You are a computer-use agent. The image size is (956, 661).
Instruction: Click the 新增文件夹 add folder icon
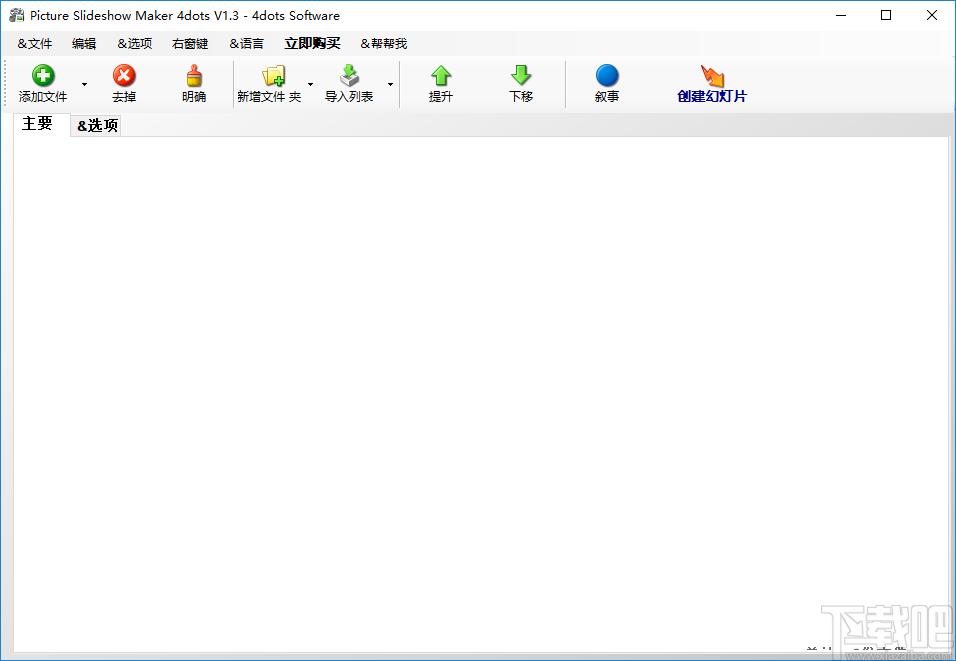pyautogui.click(x=274, y=76)
